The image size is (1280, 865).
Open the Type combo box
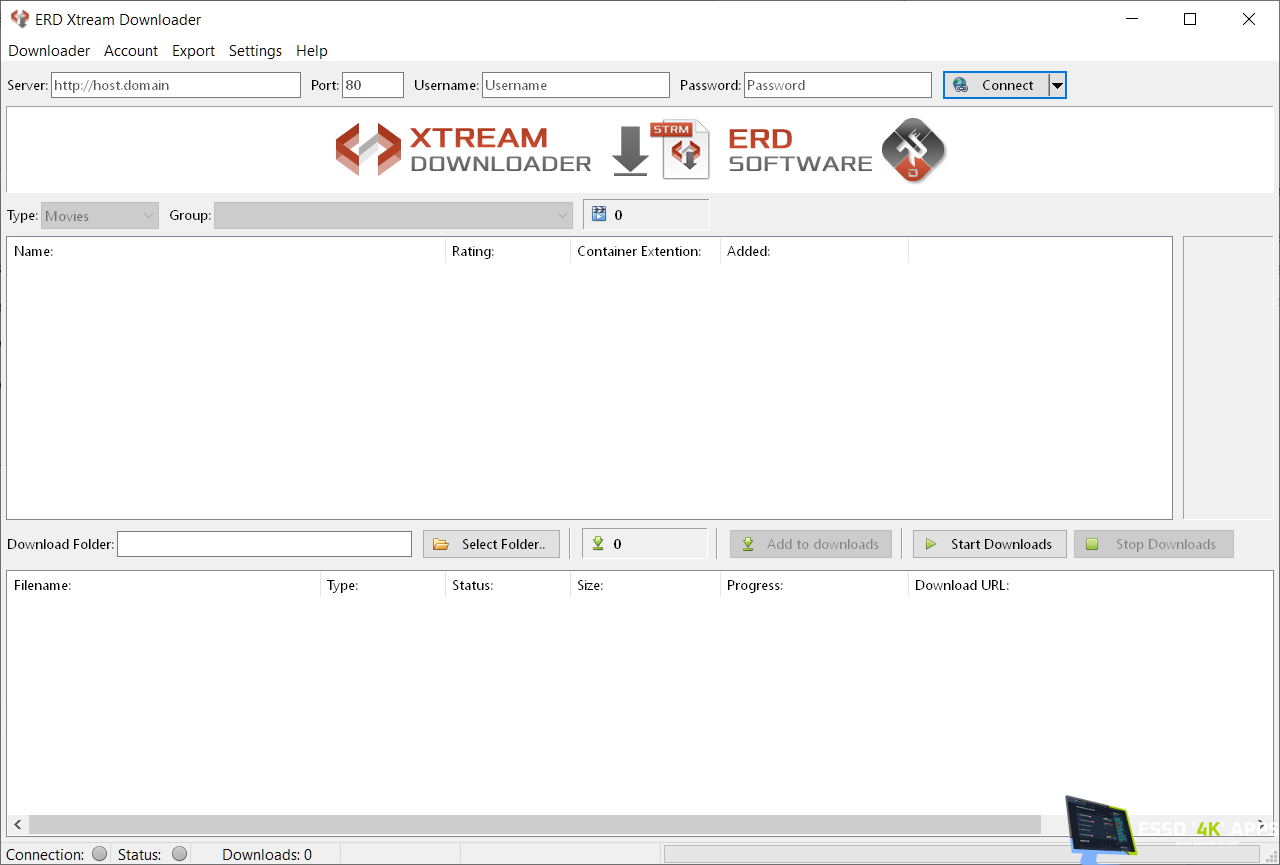point(146,215)
